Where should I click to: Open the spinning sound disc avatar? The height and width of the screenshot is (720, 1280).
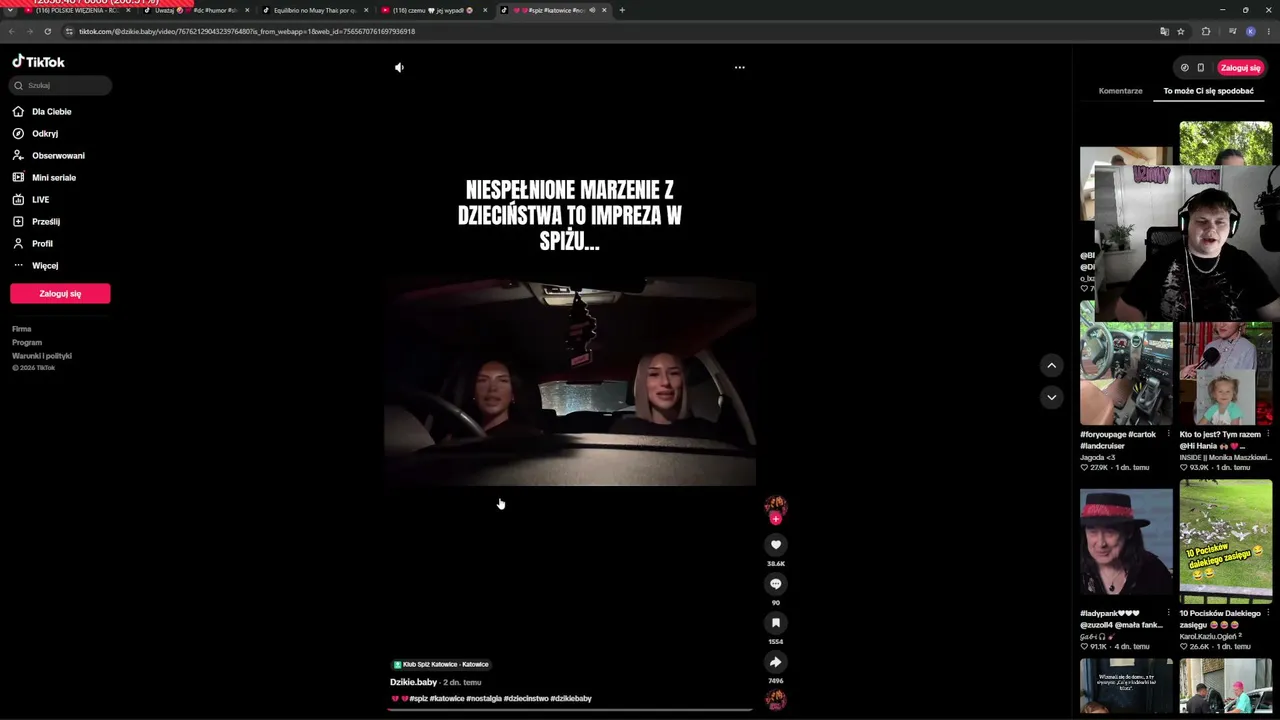tap(776, 699)
